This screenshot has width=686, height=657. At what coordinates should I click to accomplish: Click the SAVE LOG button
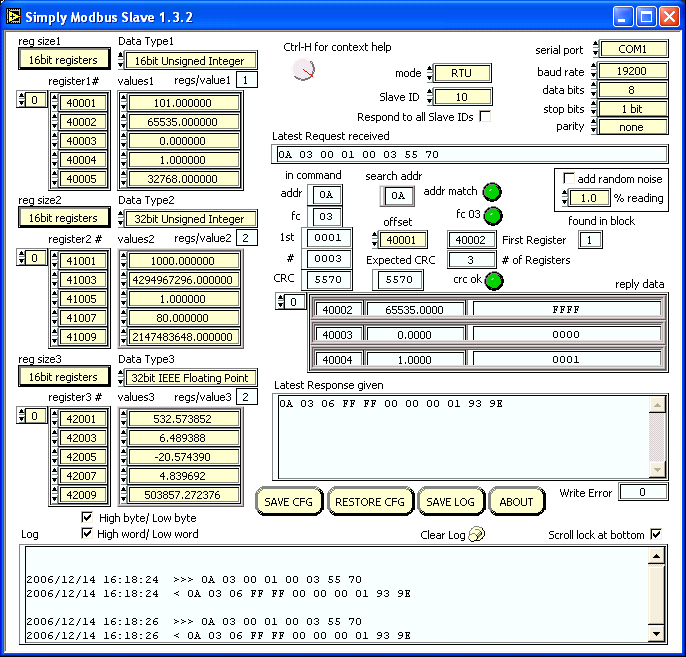(x=451, y=501)
